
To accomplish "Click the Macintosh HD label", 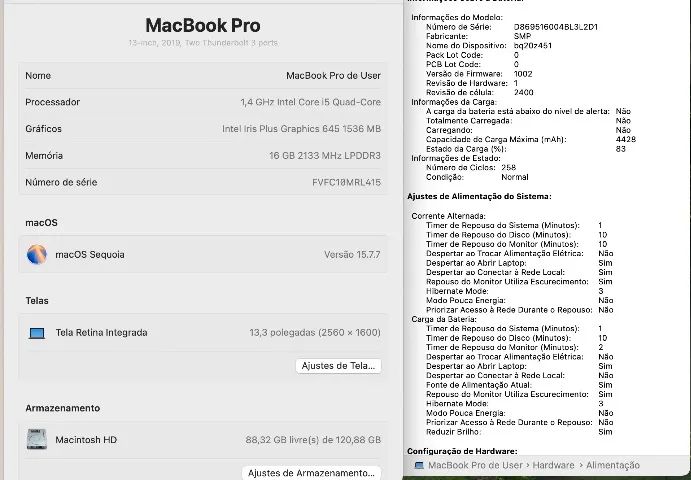I will 86,439.
